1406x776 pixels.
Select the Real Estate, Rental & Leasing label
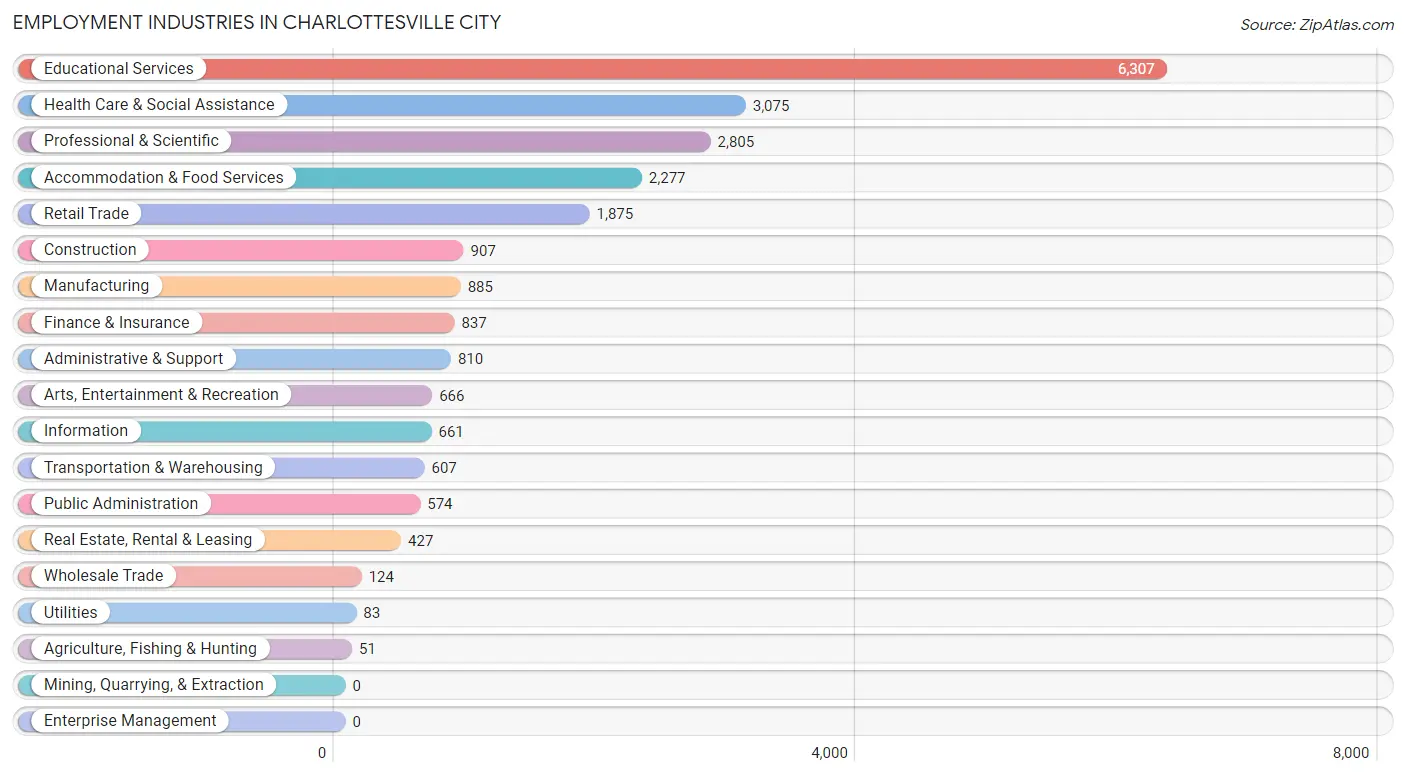148,539
